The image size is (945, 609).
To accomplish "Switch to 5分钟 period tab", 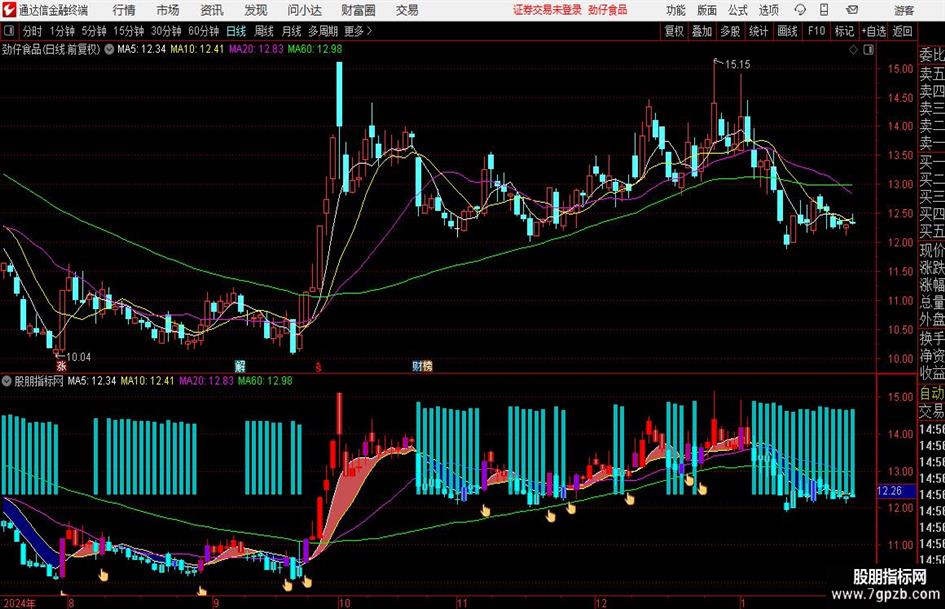I will point(93,31).
